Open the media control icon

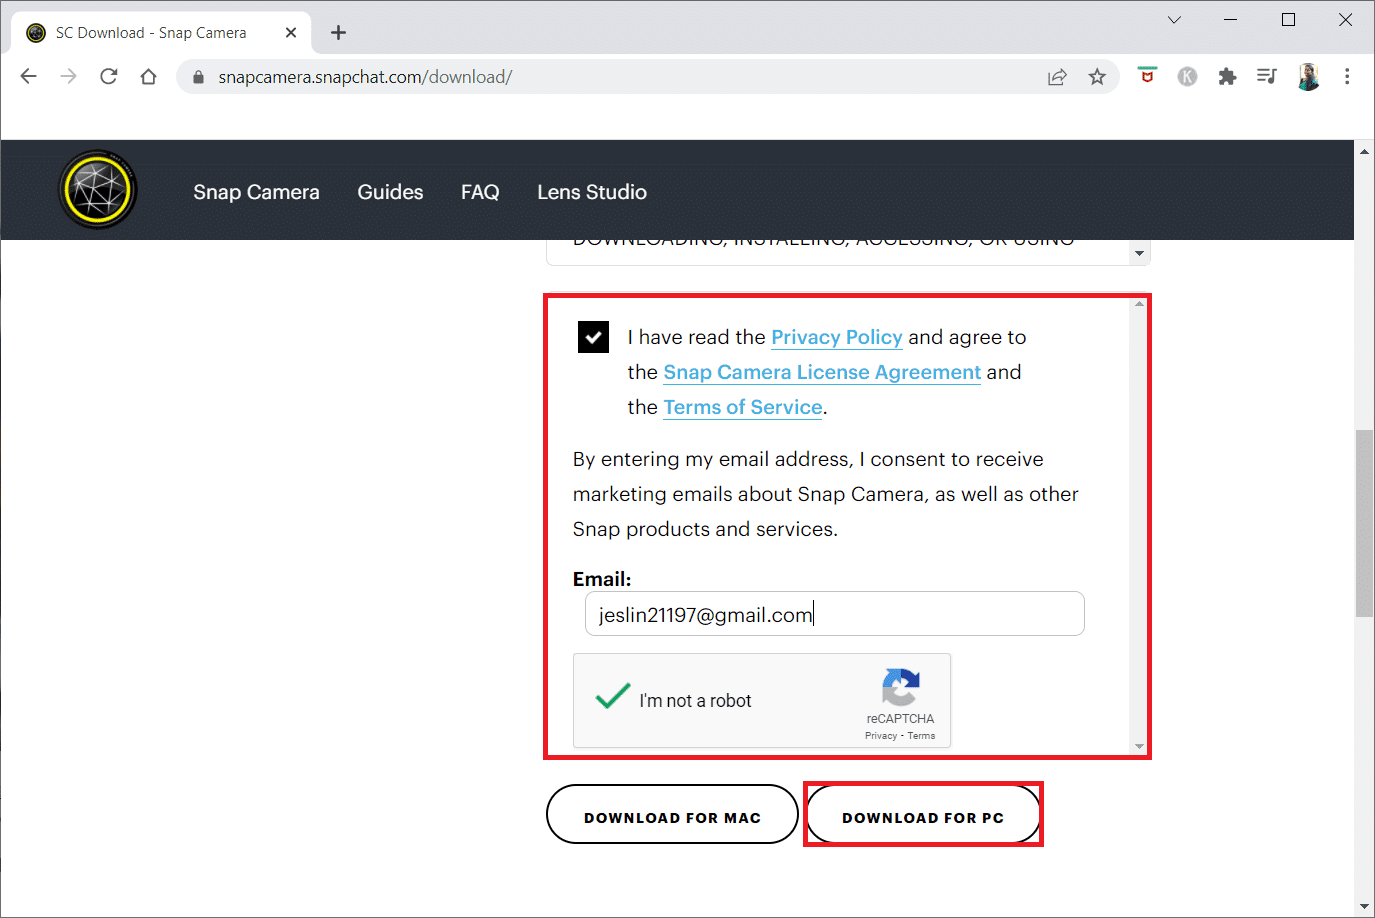coord(1267,77)
